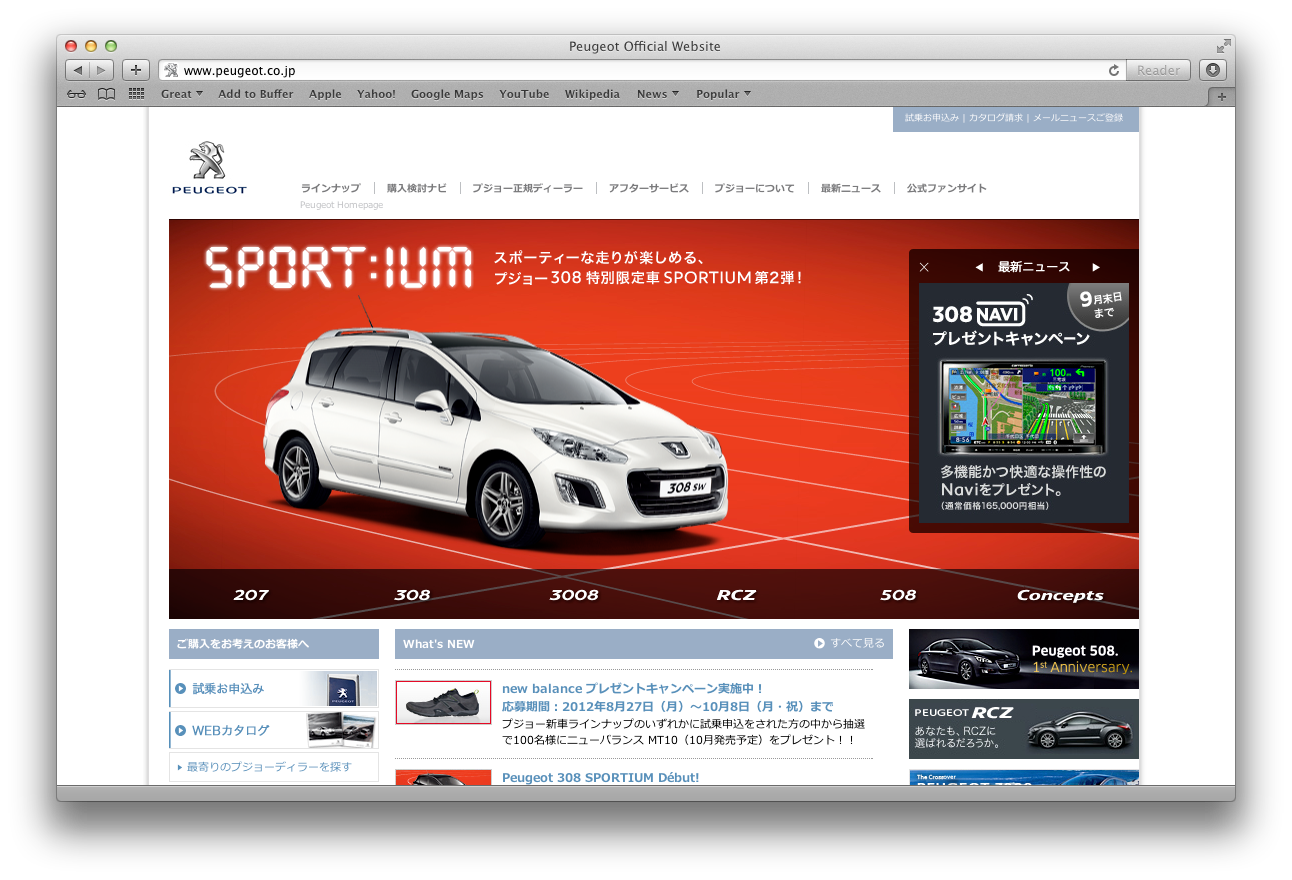Go forward with the Safari forward arrow

(102, 70)
